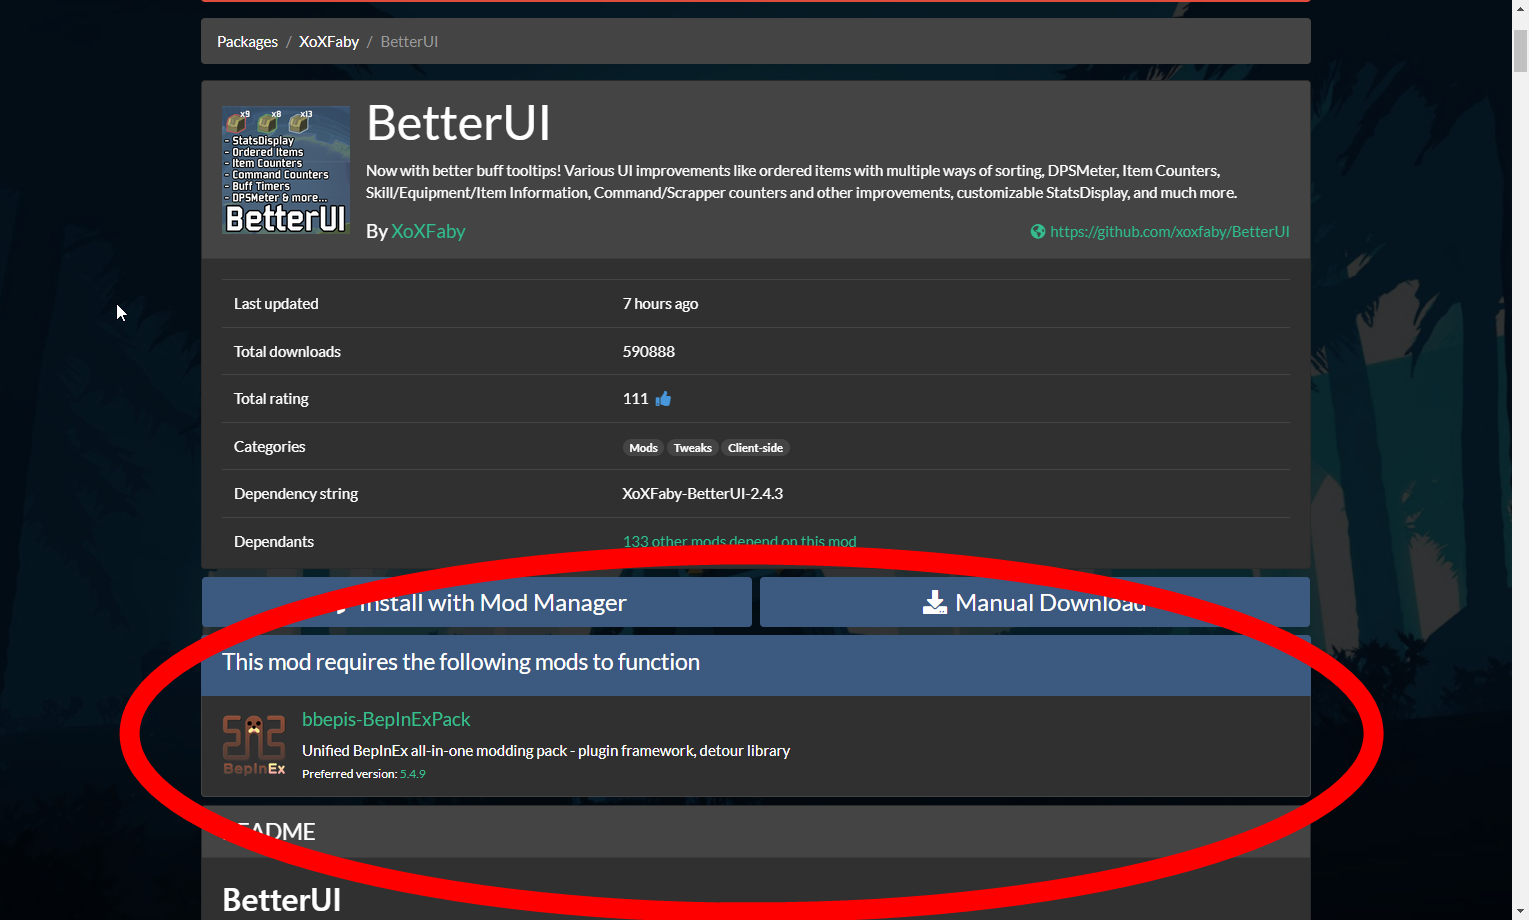The image size is (1529, 920).
Task: Open the Packages breadcrumb link
Action: [247, 41]
